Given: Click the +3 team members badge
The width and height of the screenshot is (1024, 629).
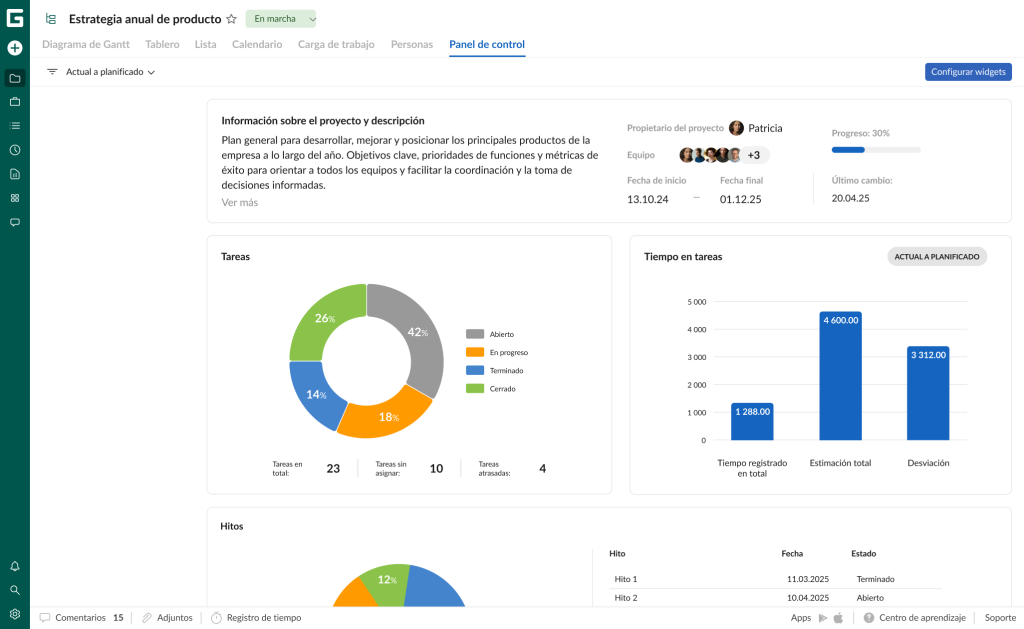Looking at the screenshot, I should 754,155.
